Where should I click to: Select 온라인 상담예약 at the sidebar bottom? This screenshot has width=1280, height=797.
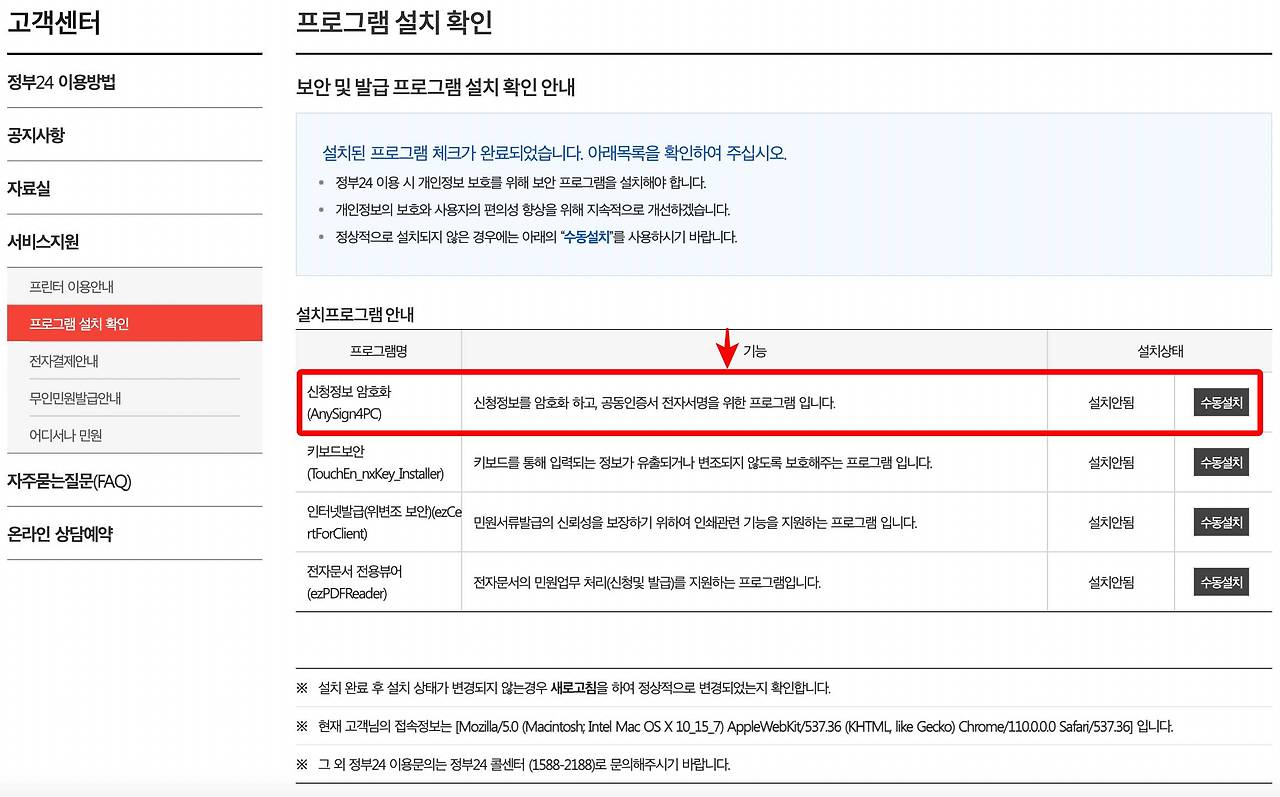click(x=62, y=533)
